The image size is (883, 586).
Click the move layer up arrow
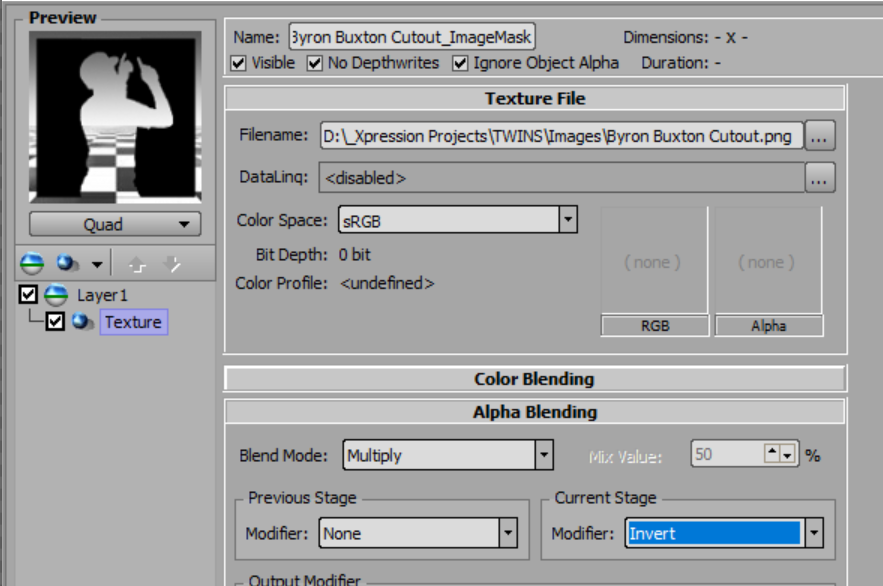tap(137, 264)
